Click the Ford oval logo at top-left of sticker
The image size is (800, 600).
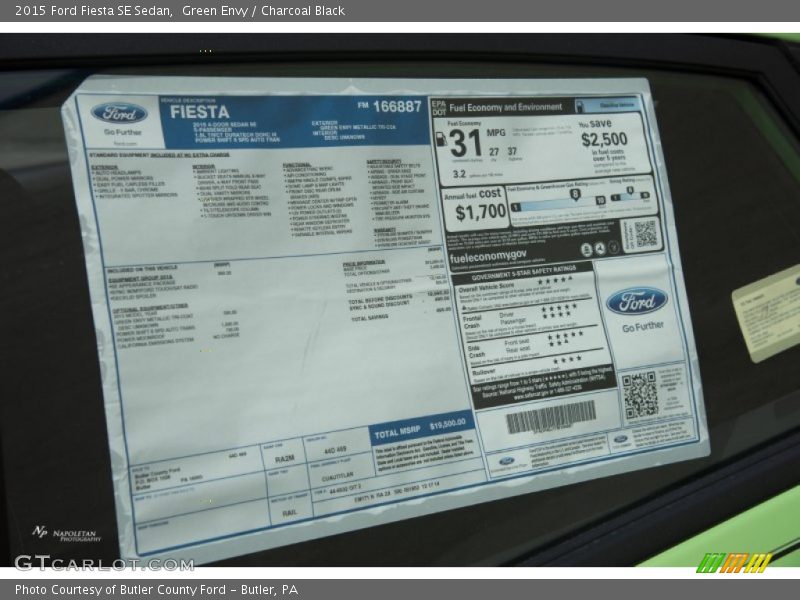(119, 113)
